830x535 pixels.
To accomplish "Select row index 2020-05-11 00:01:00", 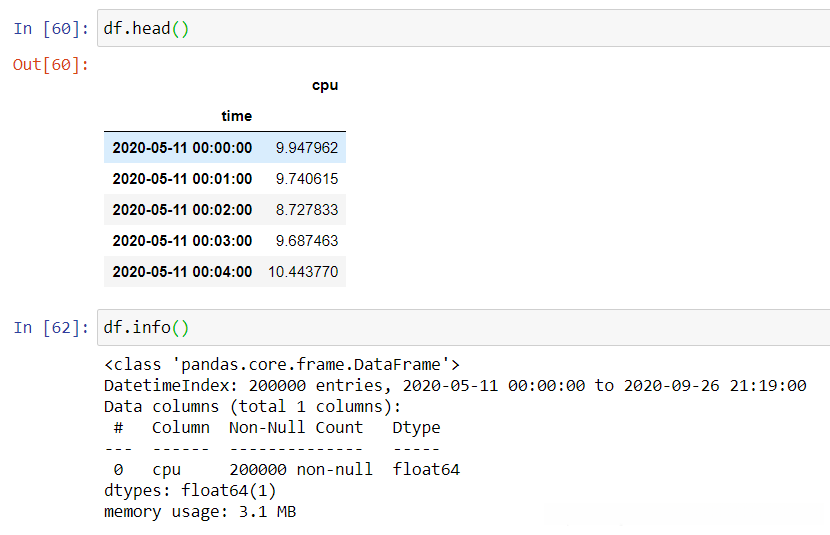I will point(182,179).
